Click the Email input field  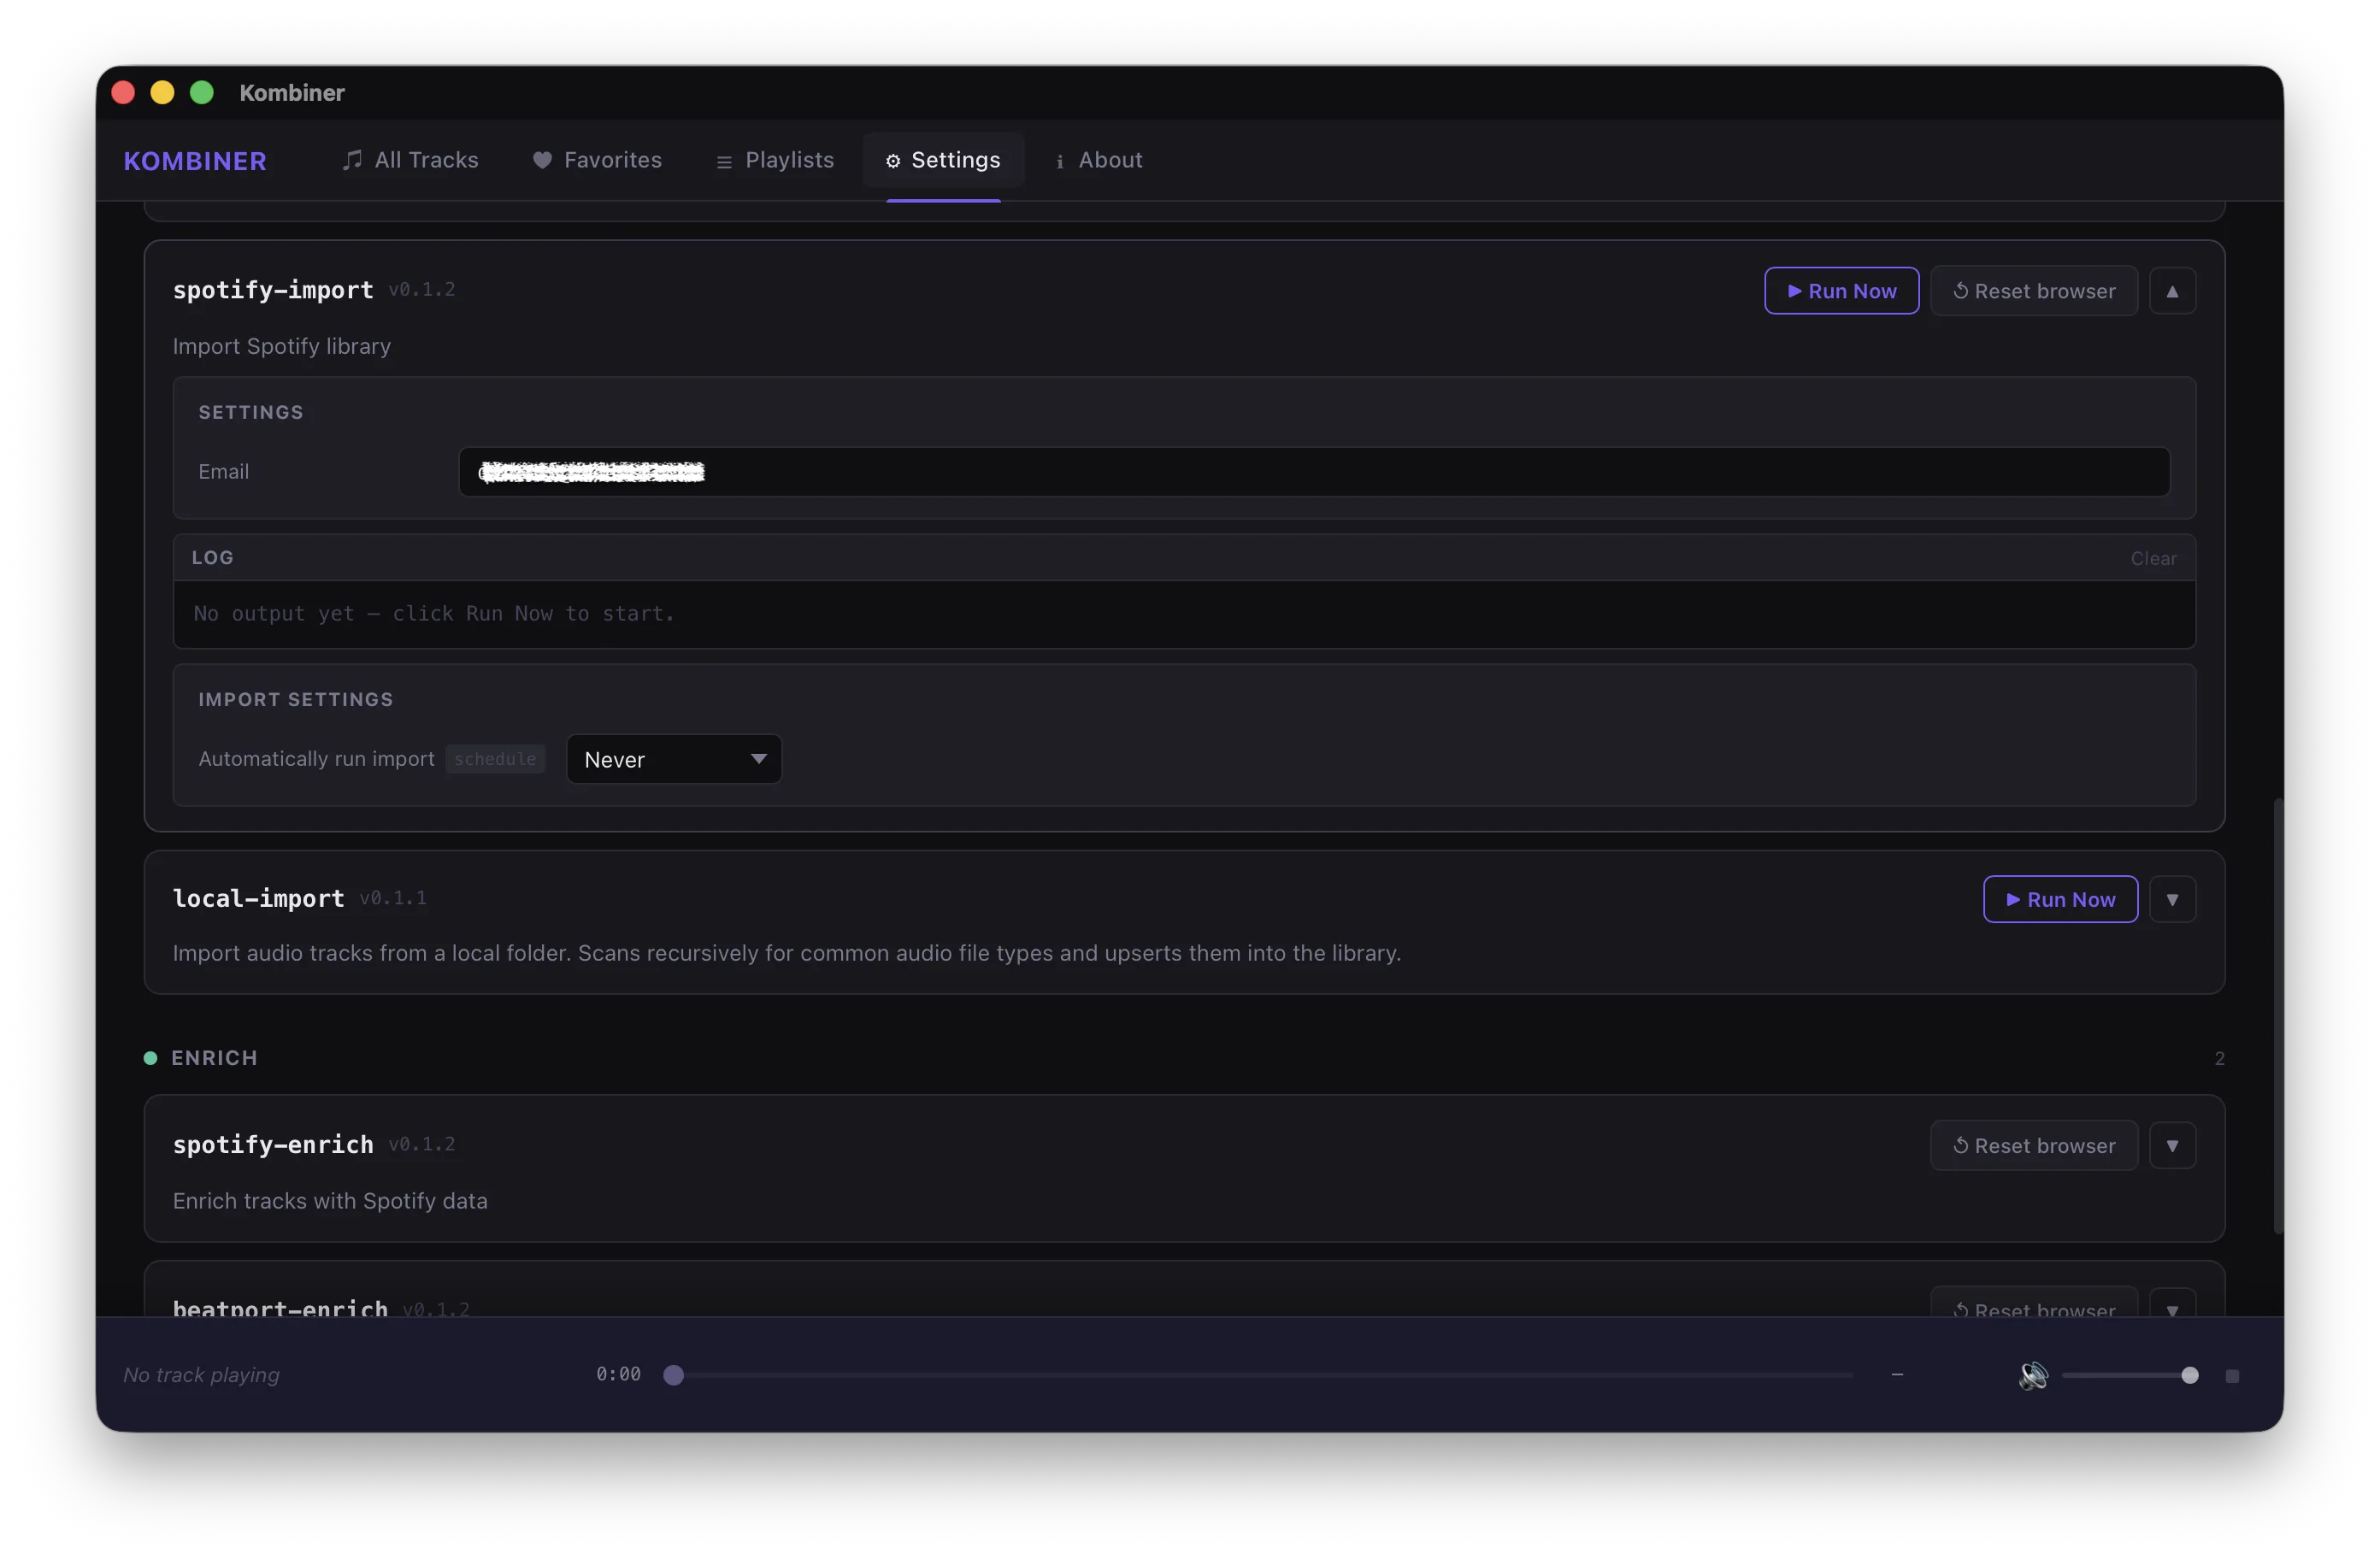click(1314, 471)
